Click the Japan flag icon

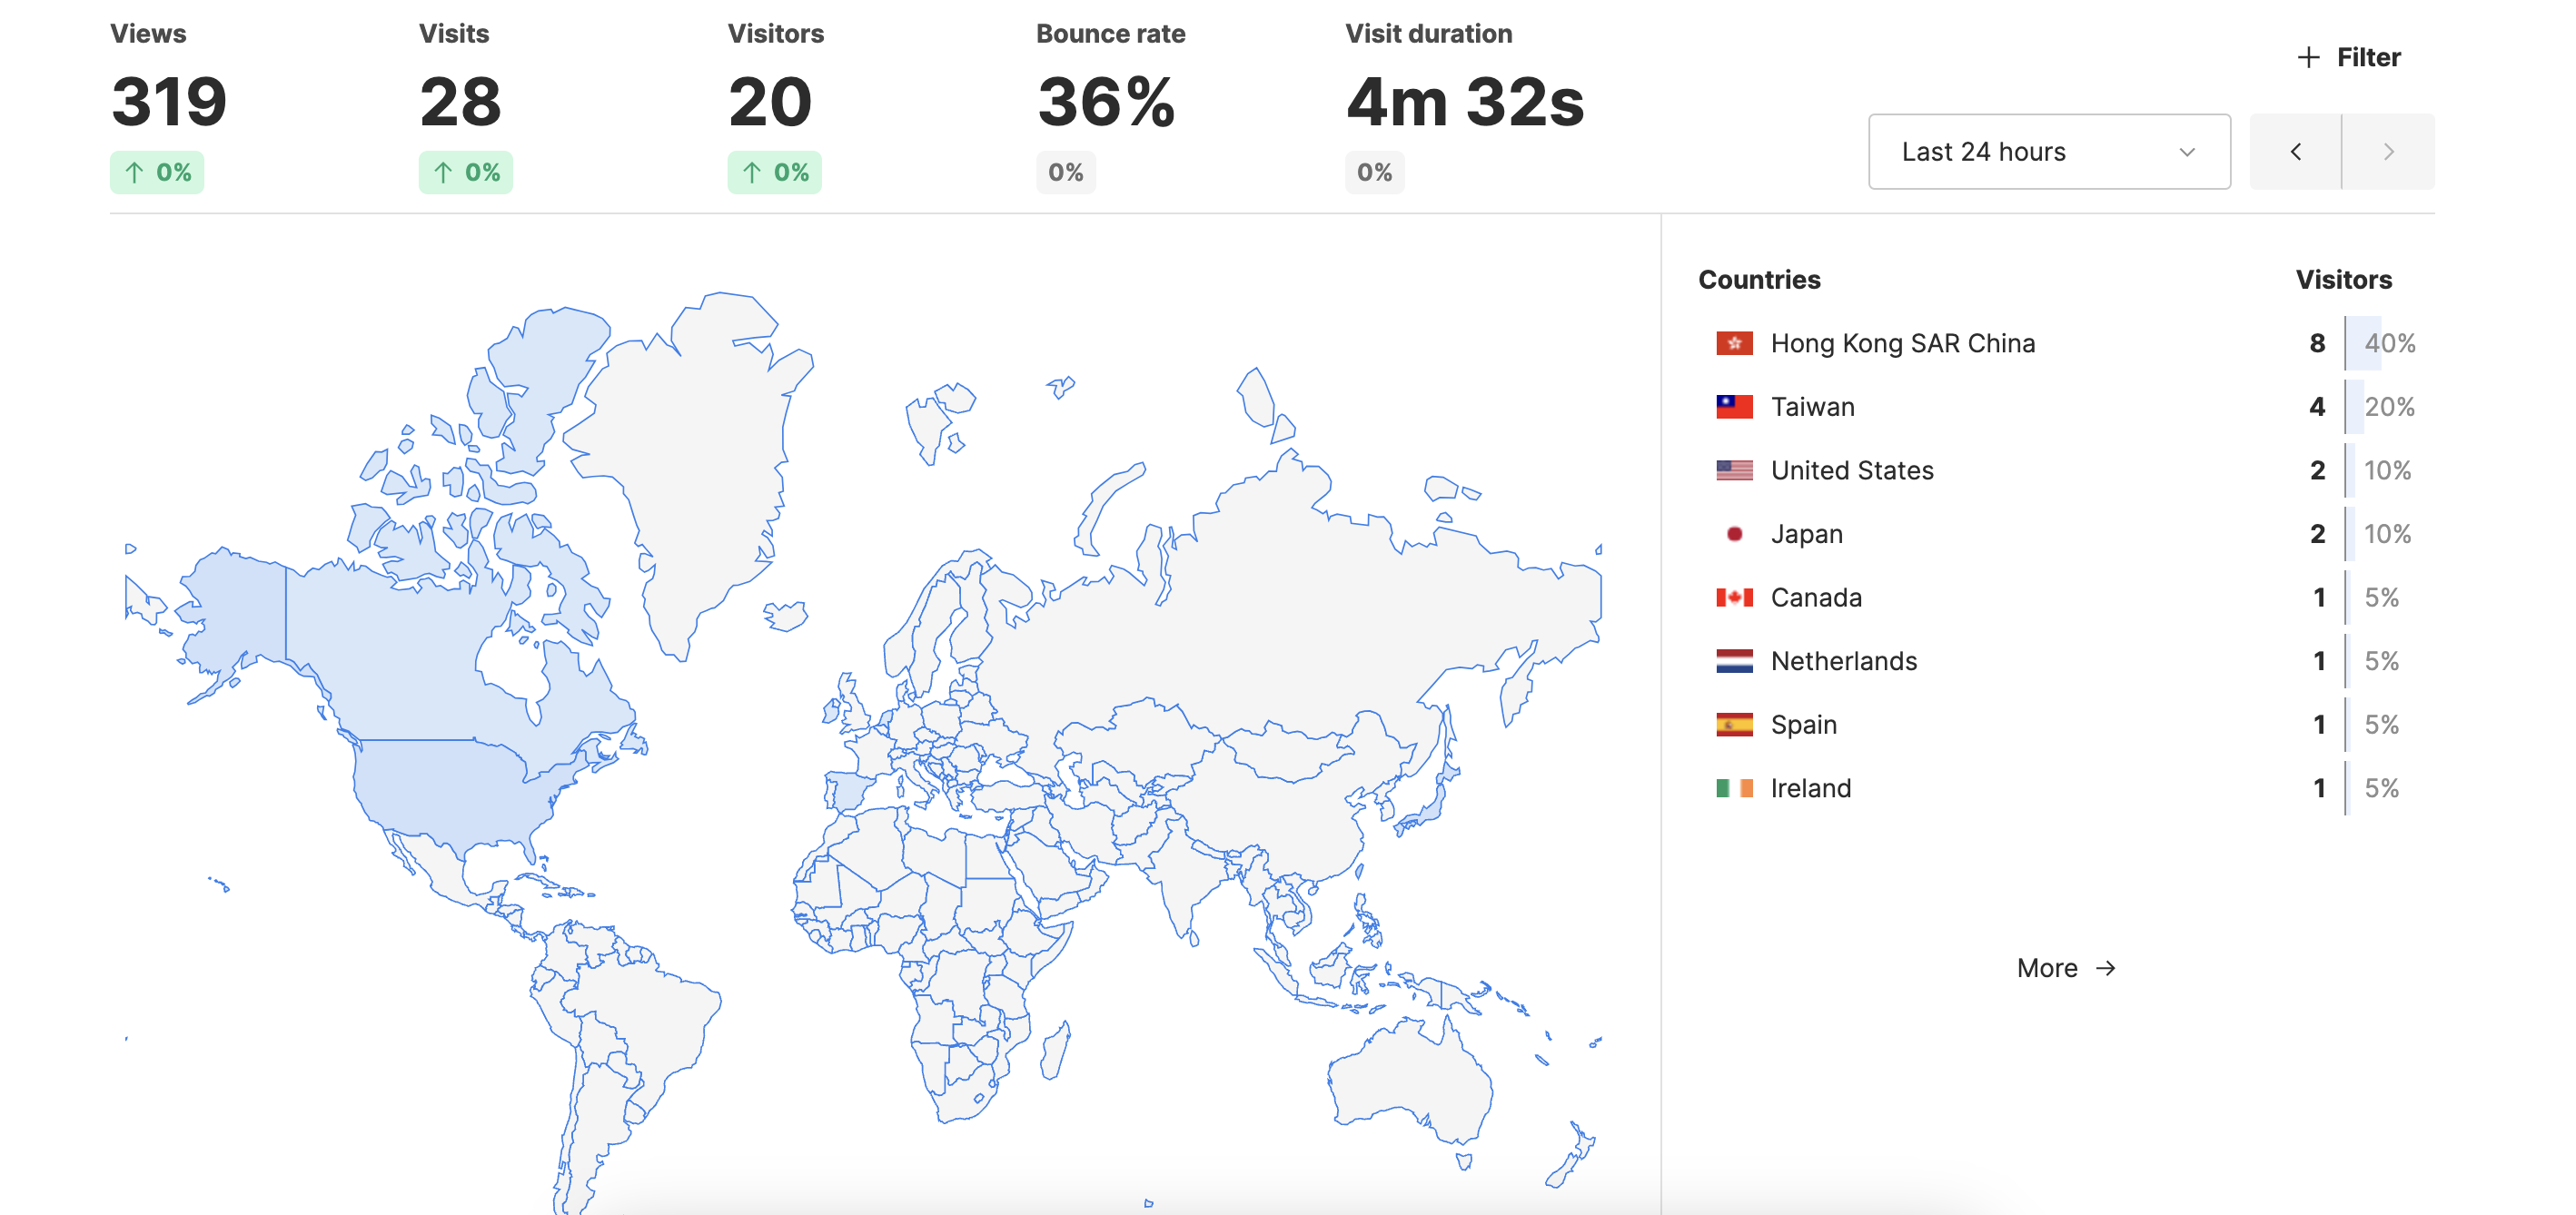(x=1734, y=534)
